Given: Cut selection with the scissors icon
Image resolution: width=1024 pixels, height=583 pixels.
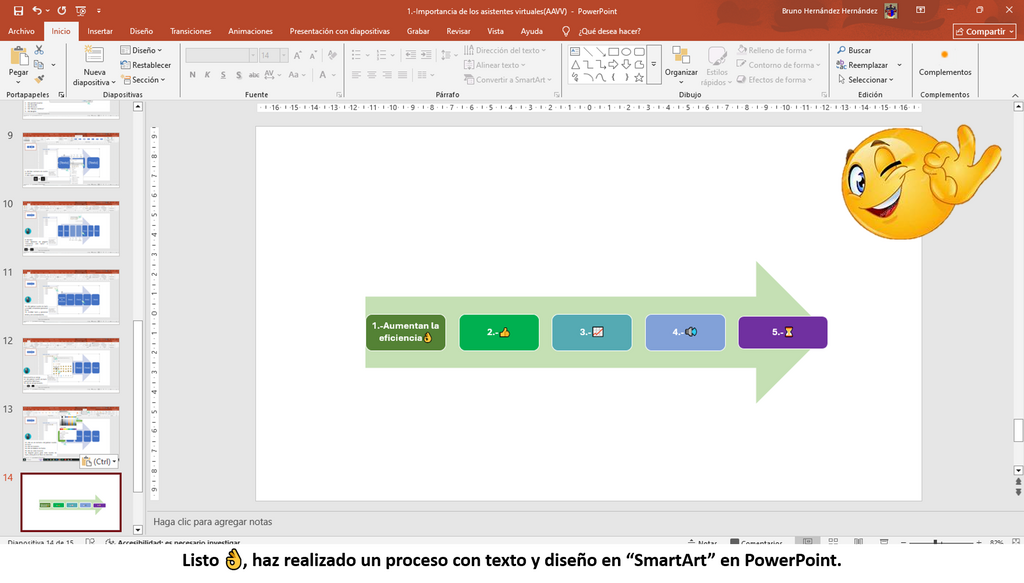Looking at the screenshot, I should [x=39, y=50].
